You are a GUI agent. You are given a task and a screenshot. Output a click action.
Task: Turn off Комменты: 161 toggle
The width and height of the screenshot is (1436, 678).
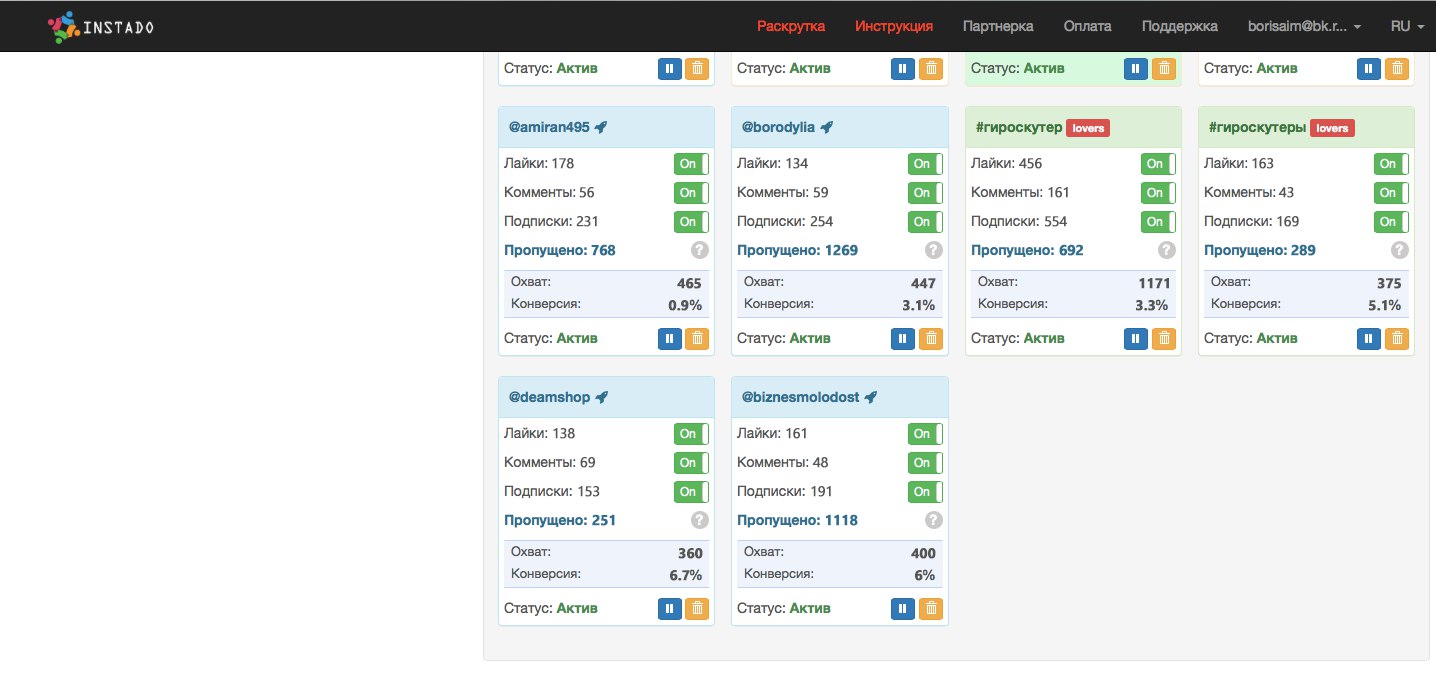[1158, 193]
